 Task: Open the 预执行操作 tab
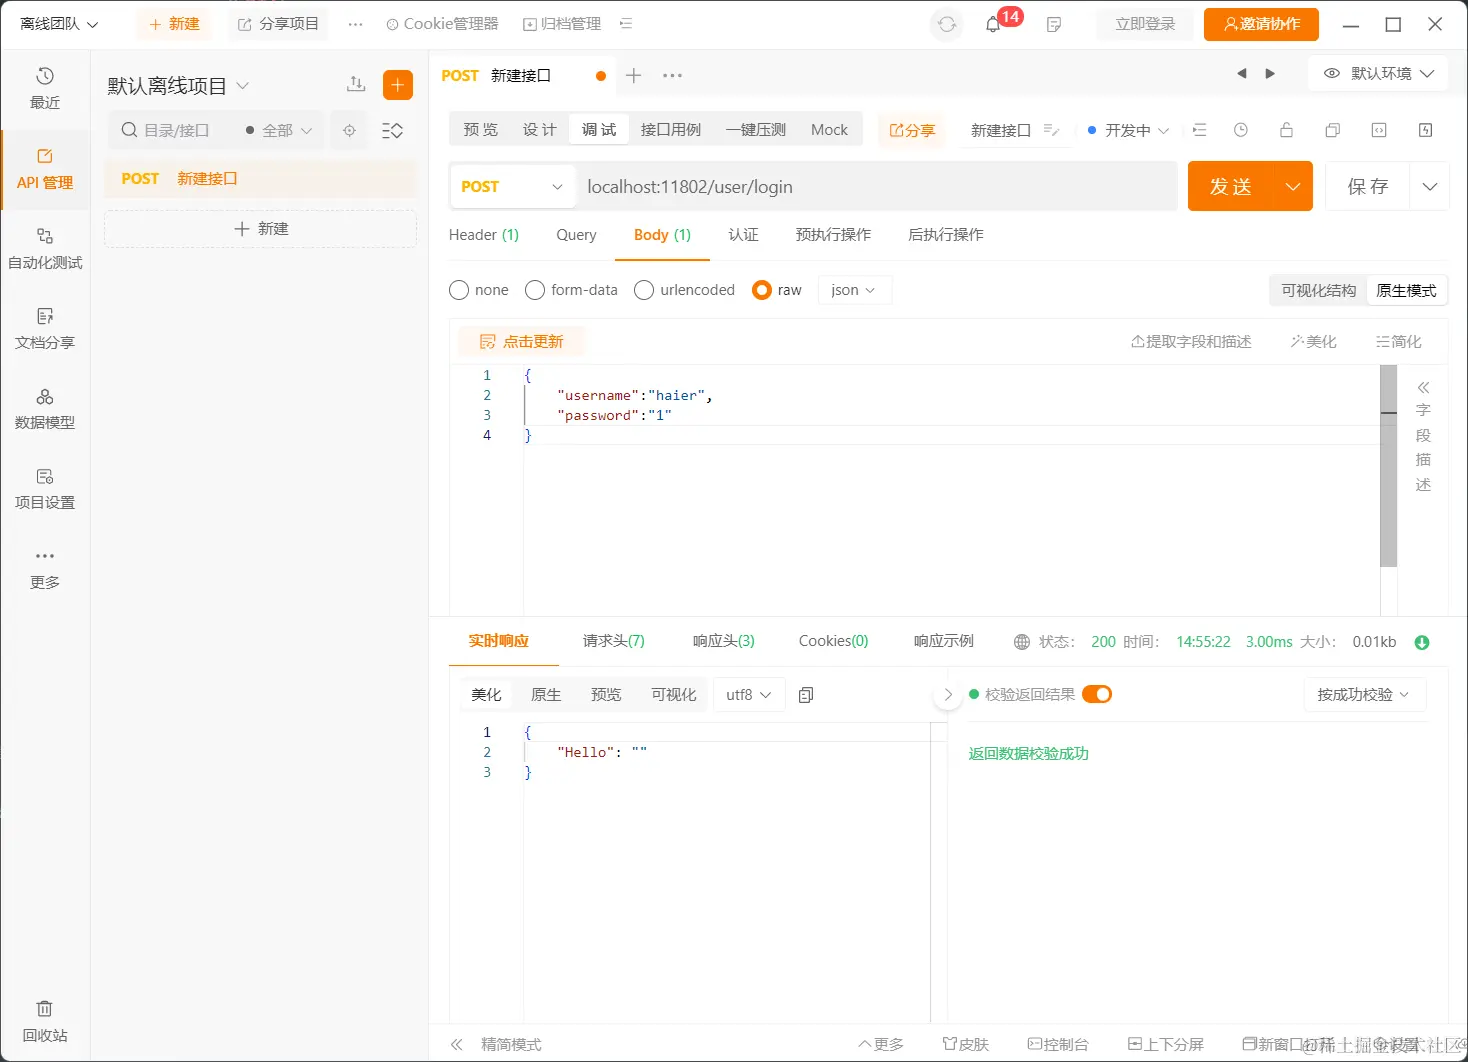pyautogui.click(x=833, y=235)
